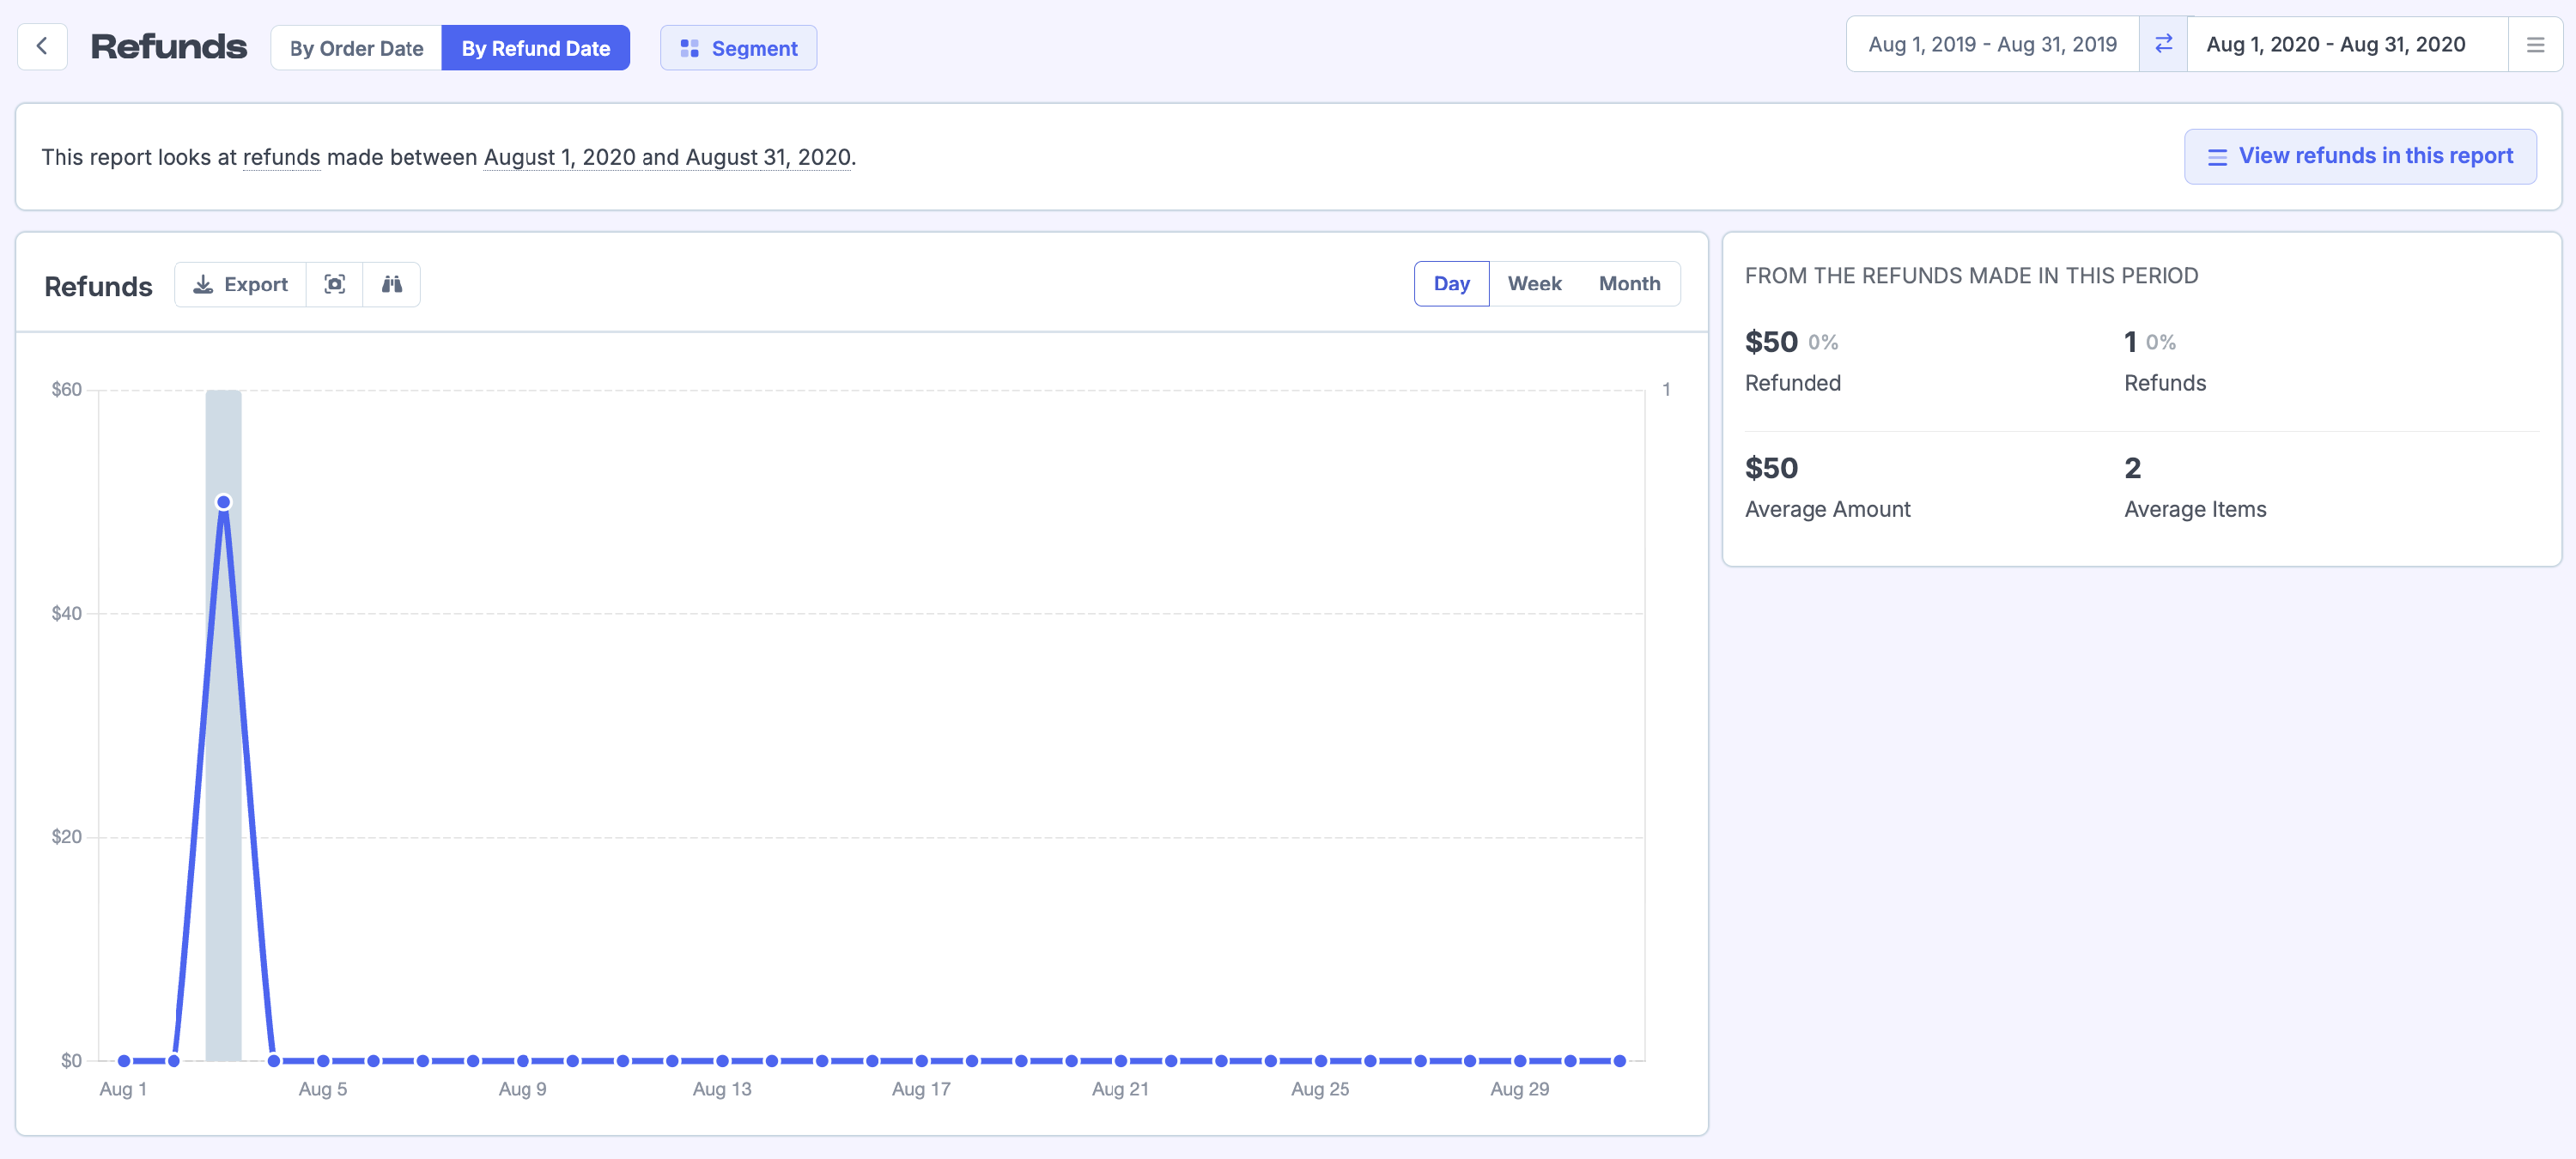Open the Aug 2020 date range picker
The height and width of the screenshot is (1159, 2576).
(x=2335, y=44)
